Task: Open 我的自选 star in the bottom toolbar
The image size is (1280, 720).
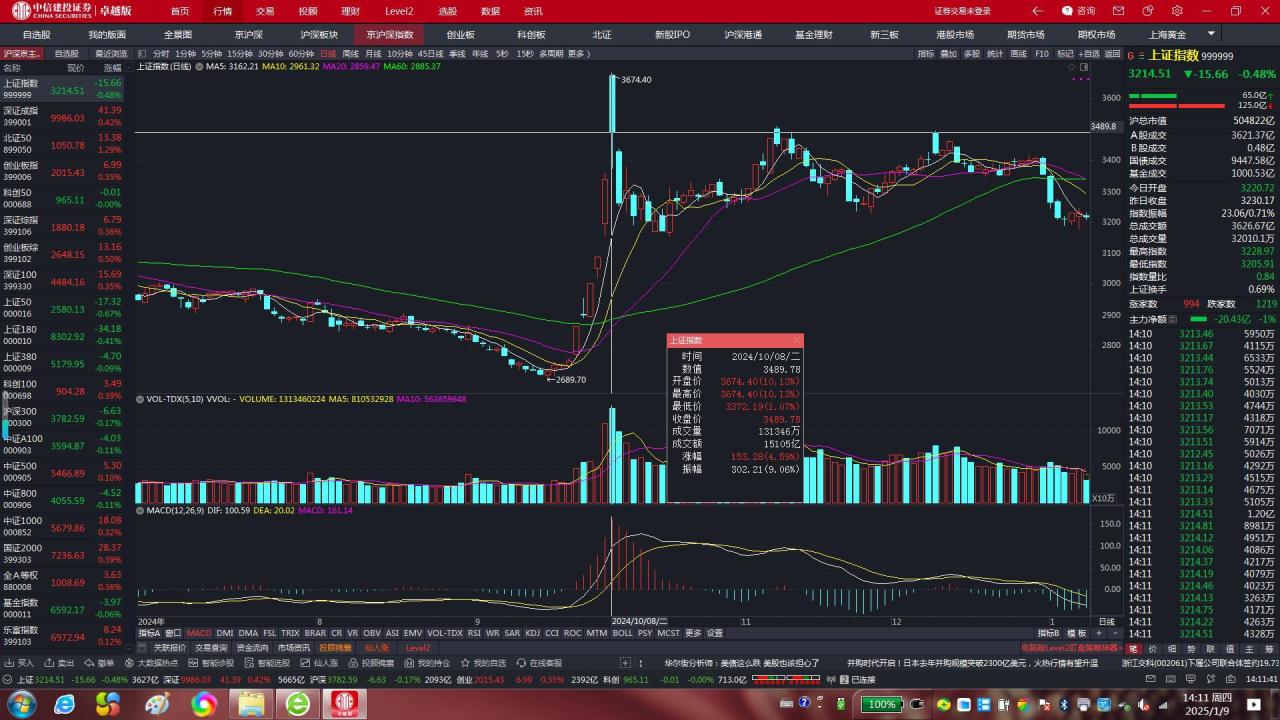Action: pyautogui.click(x=483, y=663)
